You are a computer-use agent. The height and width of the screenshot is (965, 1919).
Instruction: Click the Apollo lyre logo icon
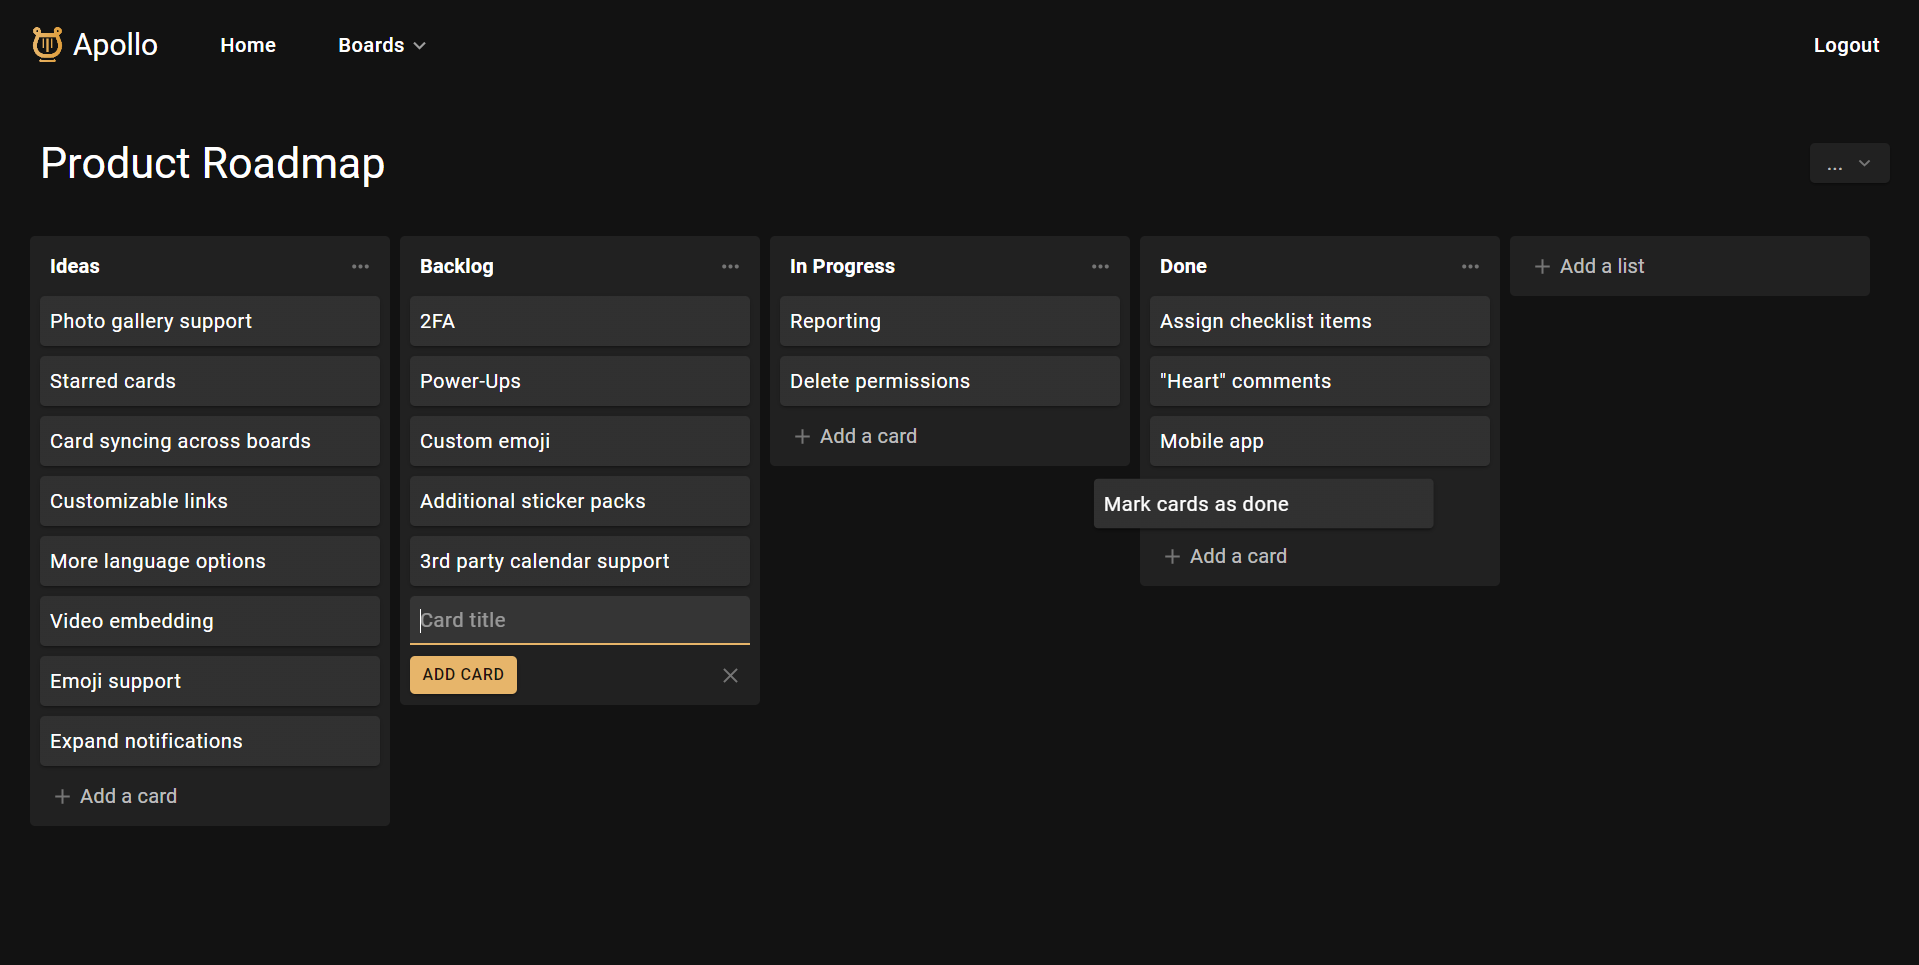(46, 44)
